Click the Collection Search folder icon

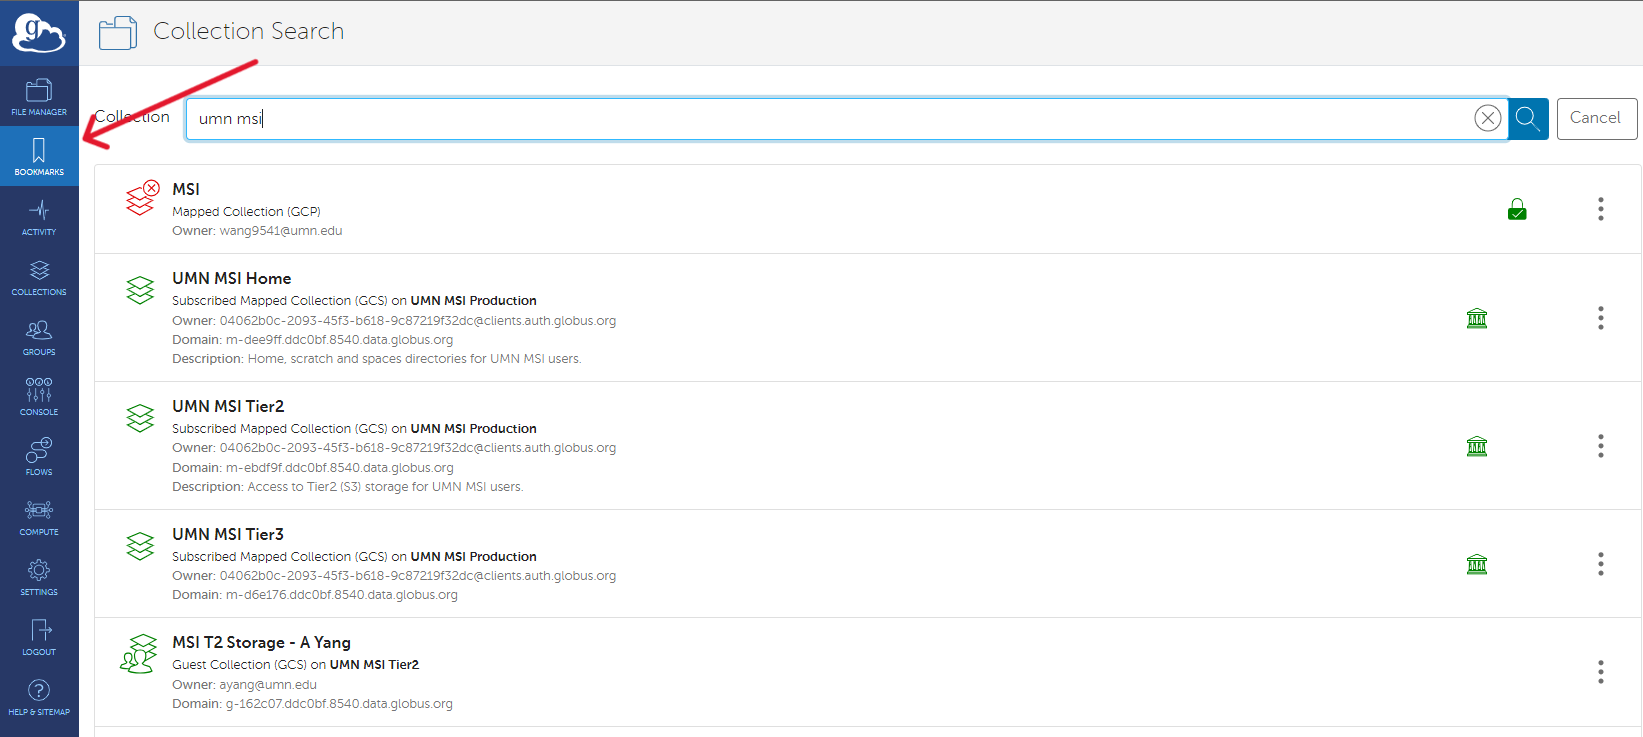coord(118,33)
